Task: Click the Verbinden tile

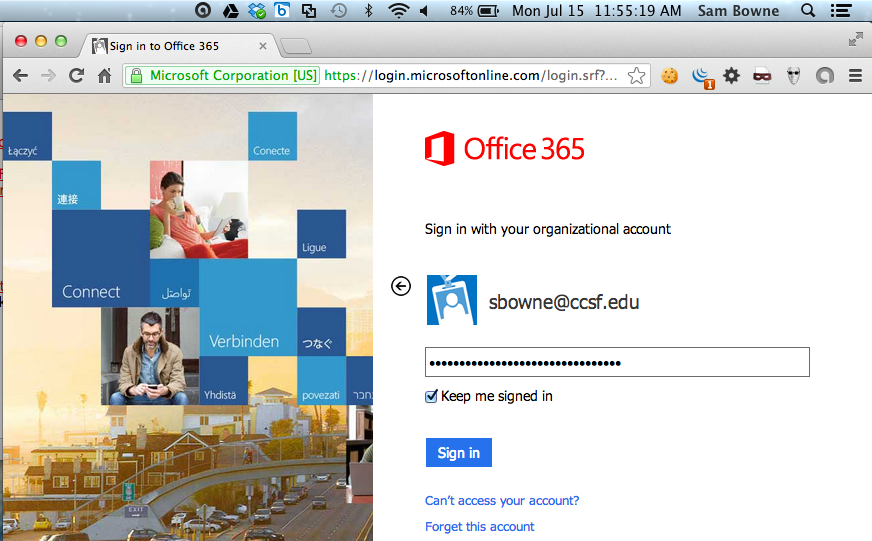Action: pyautogui.click(x=247, y=307)
